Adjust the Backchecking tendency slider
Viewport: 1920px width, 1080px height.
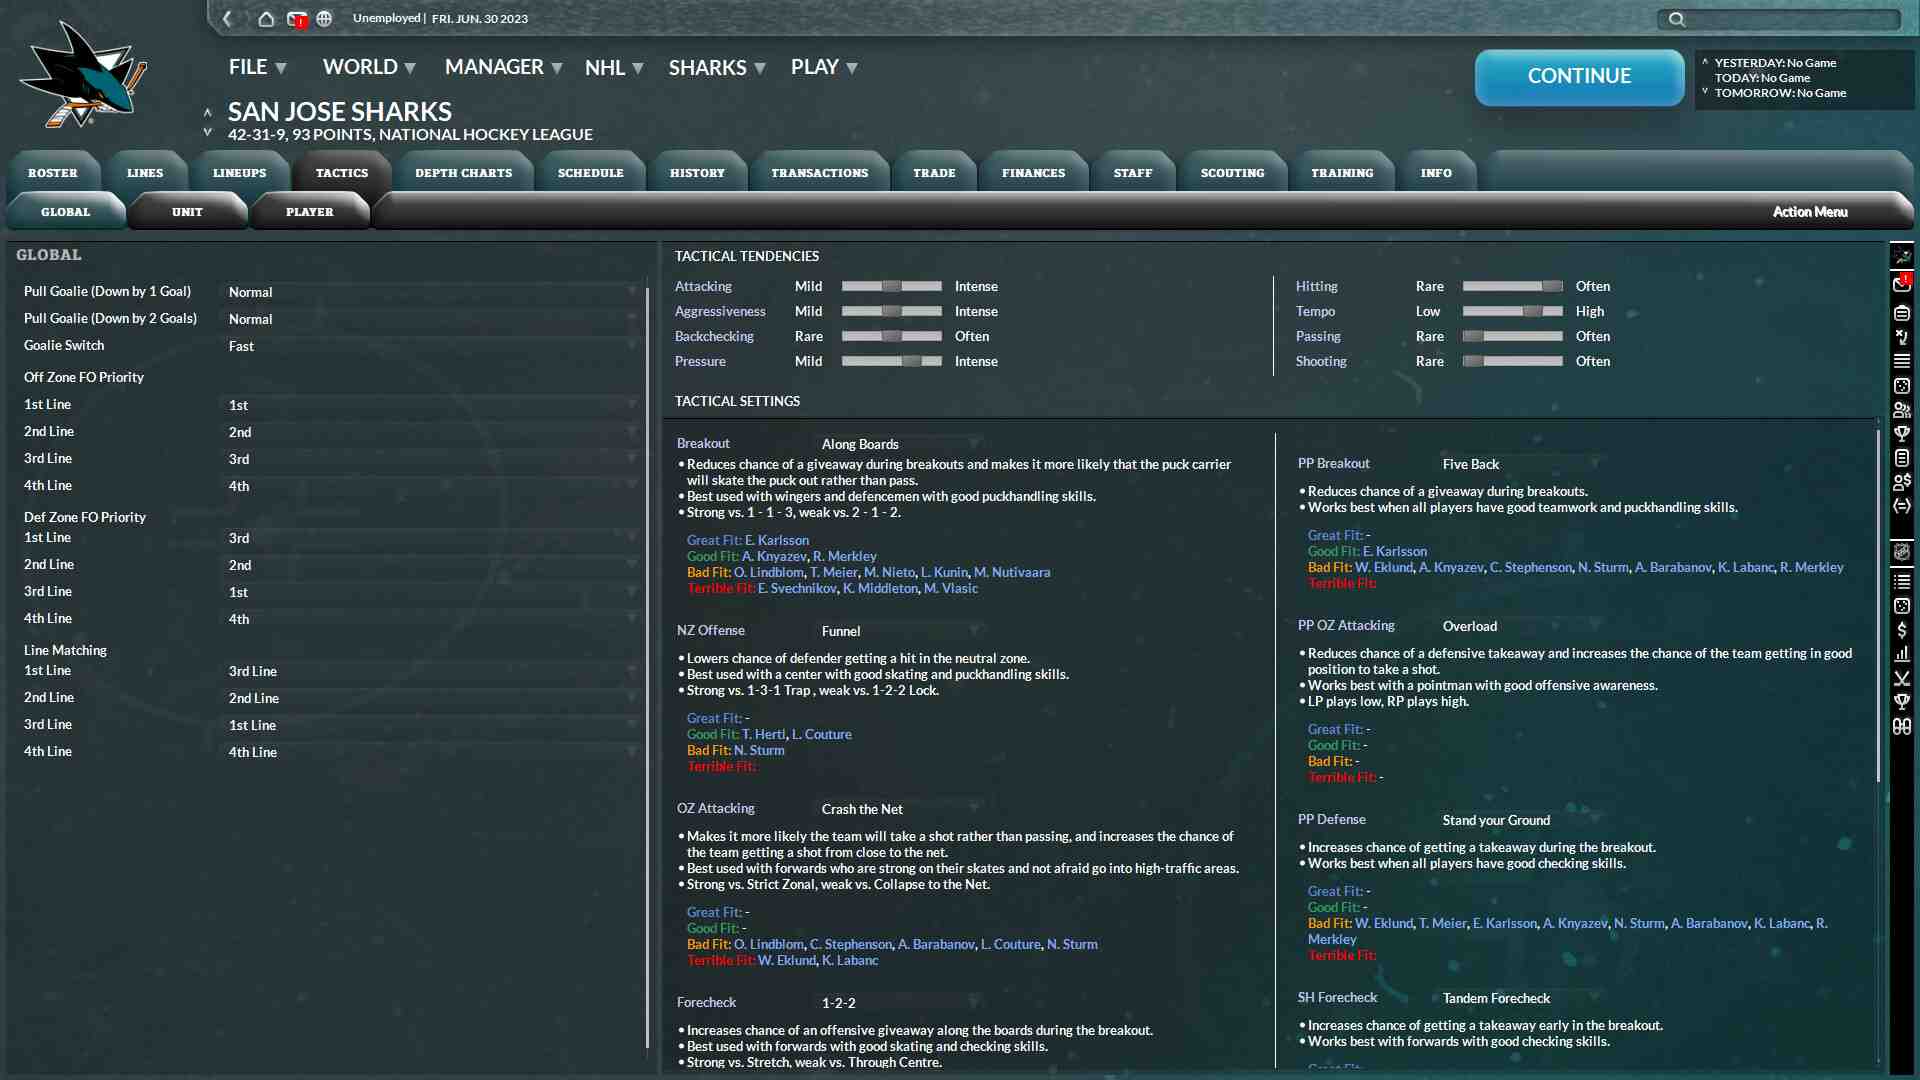(891, 336)
